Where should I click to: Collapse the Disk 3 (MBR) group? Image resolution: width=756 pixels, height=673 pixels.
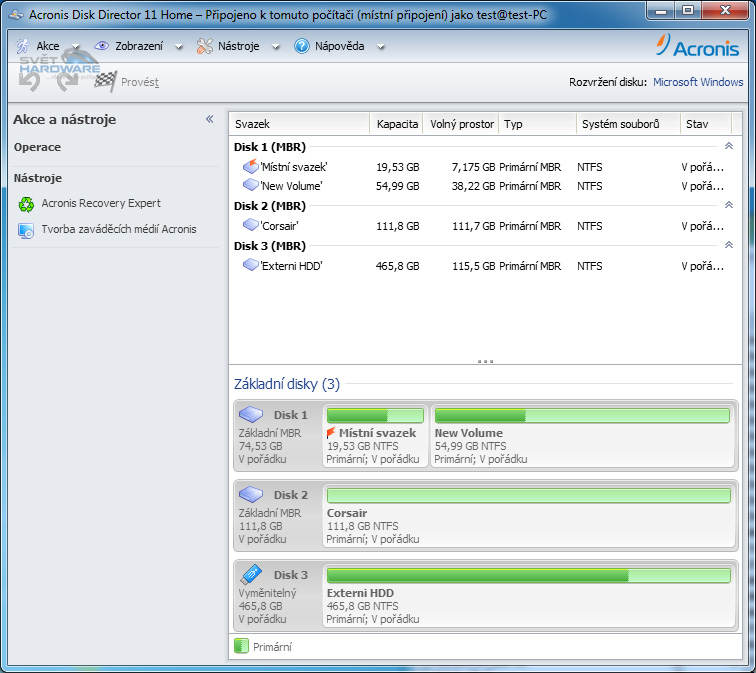pos(729,245)
